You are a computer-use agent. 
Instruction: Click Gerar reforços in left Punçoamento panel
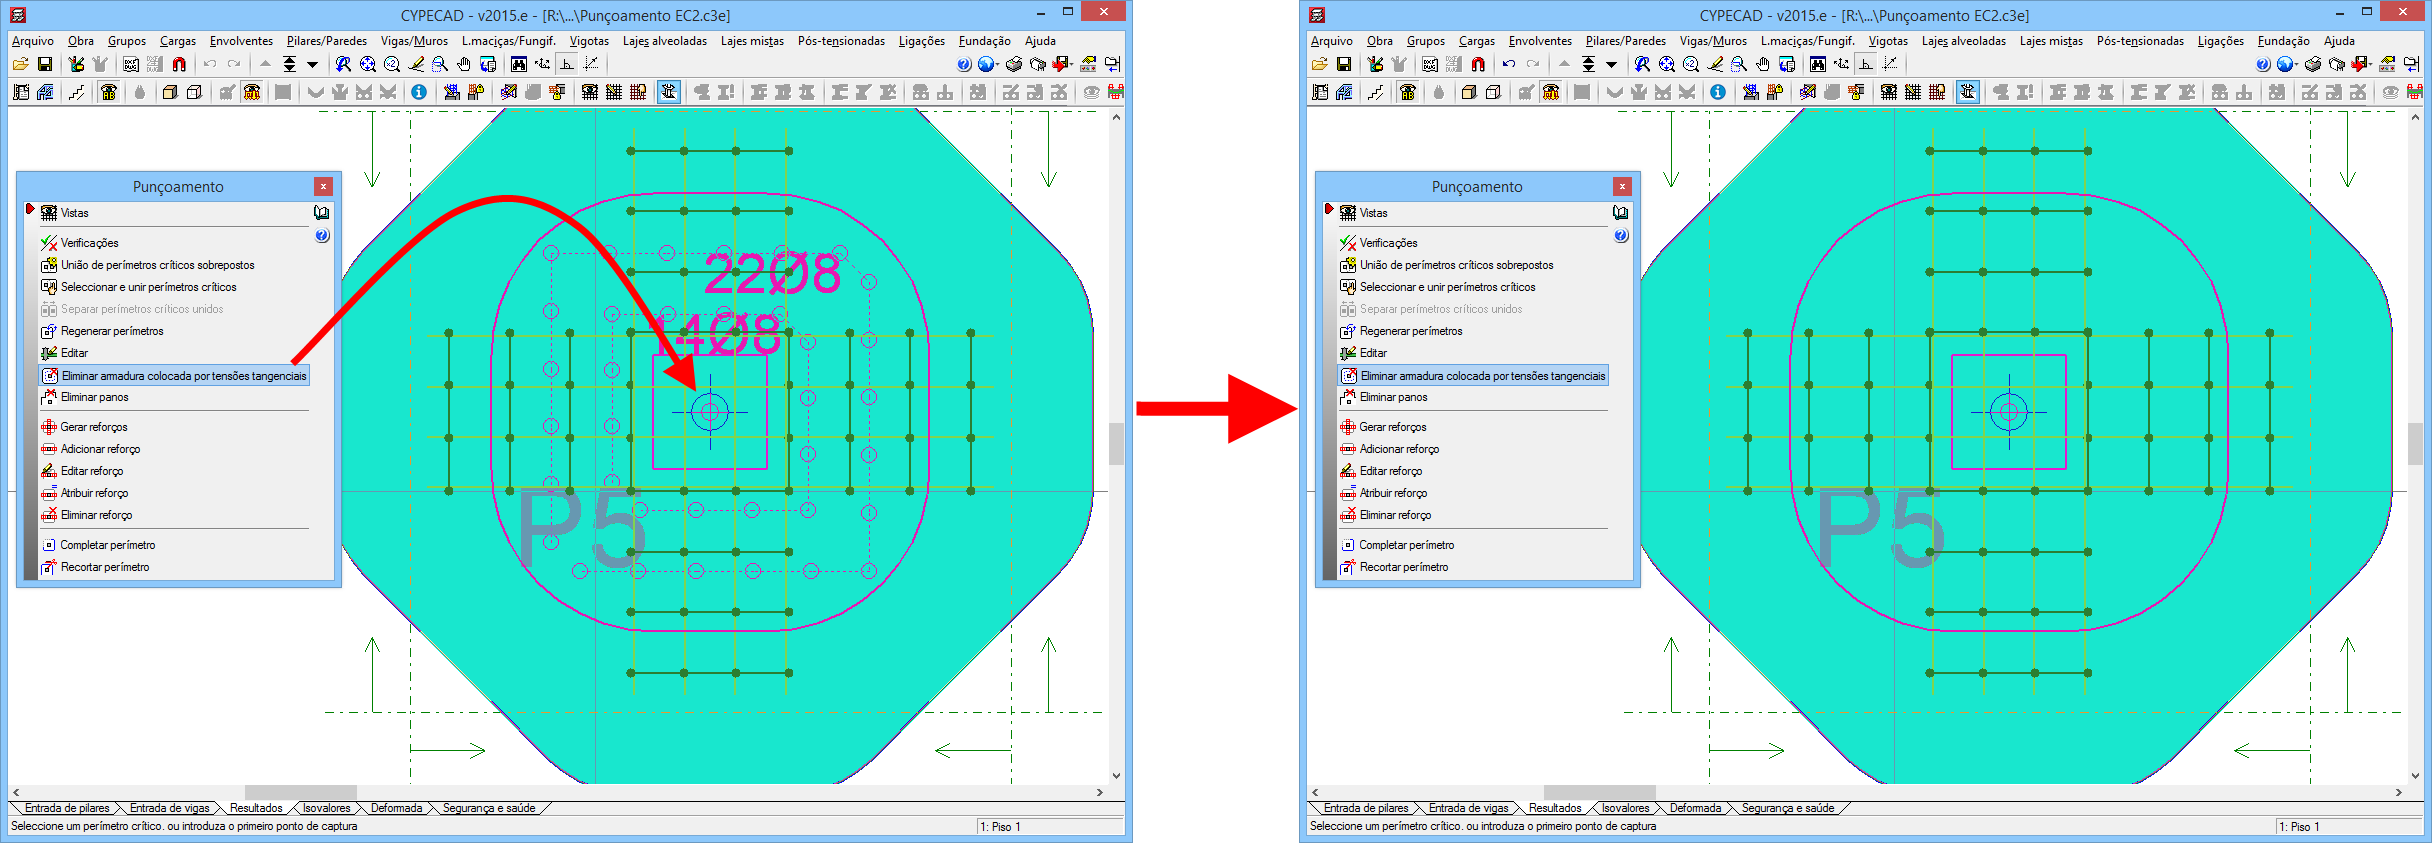[x=94, y=427]
